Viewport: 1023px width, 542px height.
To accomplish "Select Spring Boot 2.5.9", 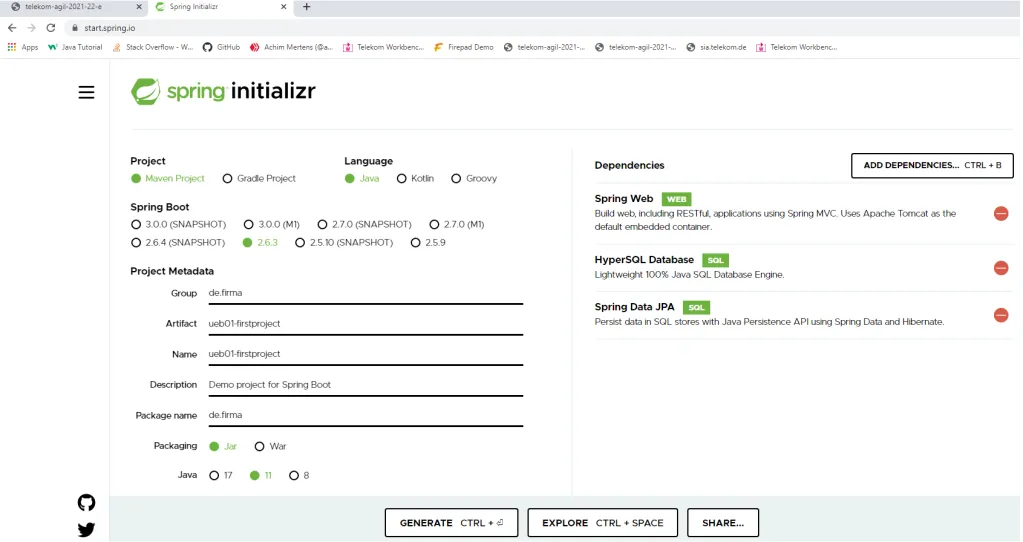I will point(428,243).
